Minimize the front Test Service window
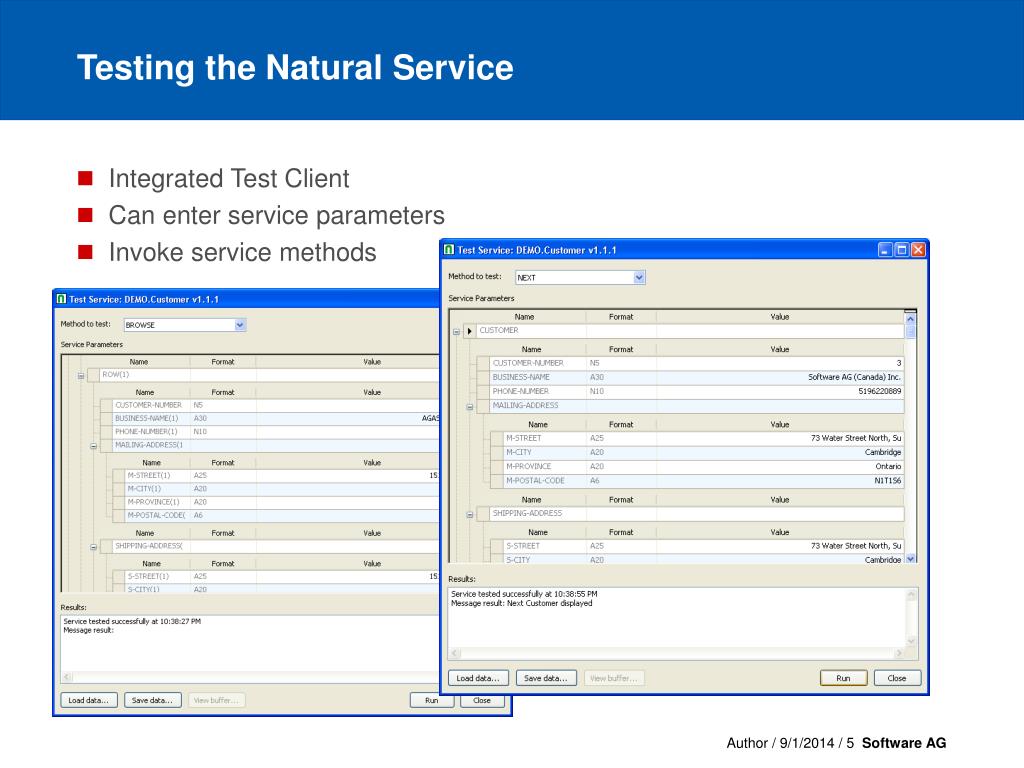Image resolution: width=1024 pixels, height=768 pixels. [x=885, y=249]
